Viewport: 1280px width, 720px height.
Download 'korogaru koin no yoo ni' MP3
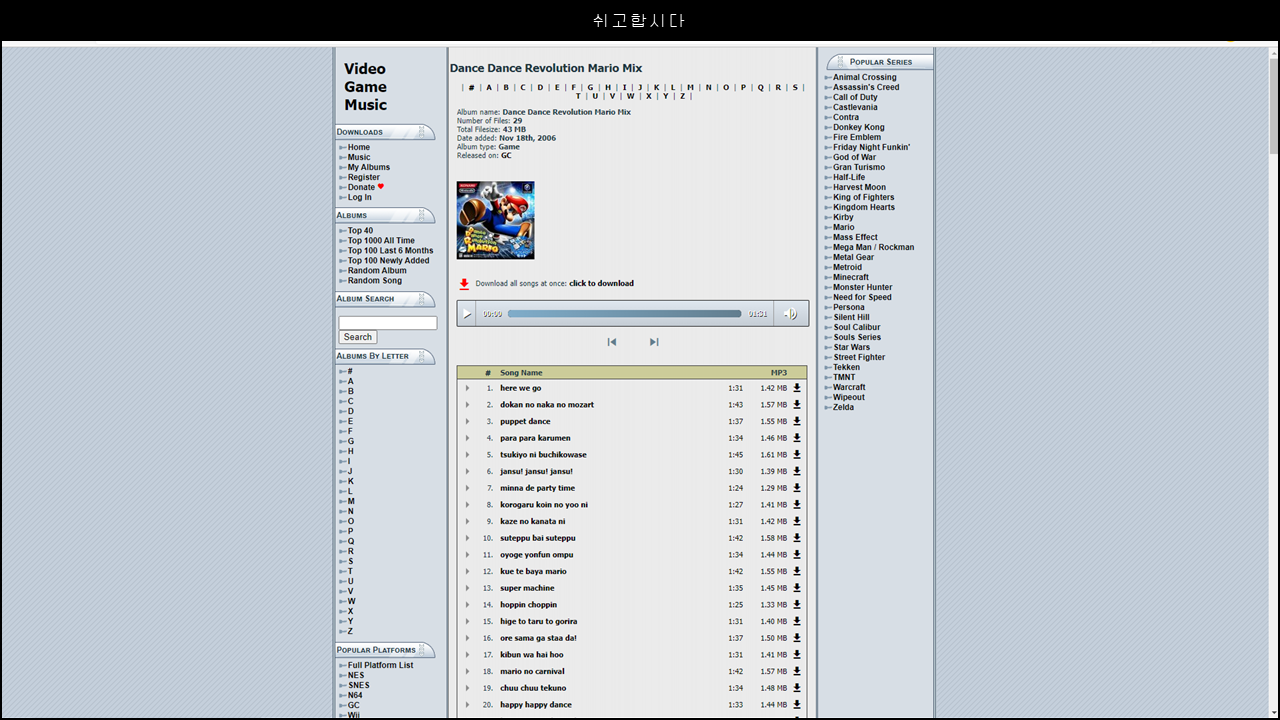click(x=797, y=505)
